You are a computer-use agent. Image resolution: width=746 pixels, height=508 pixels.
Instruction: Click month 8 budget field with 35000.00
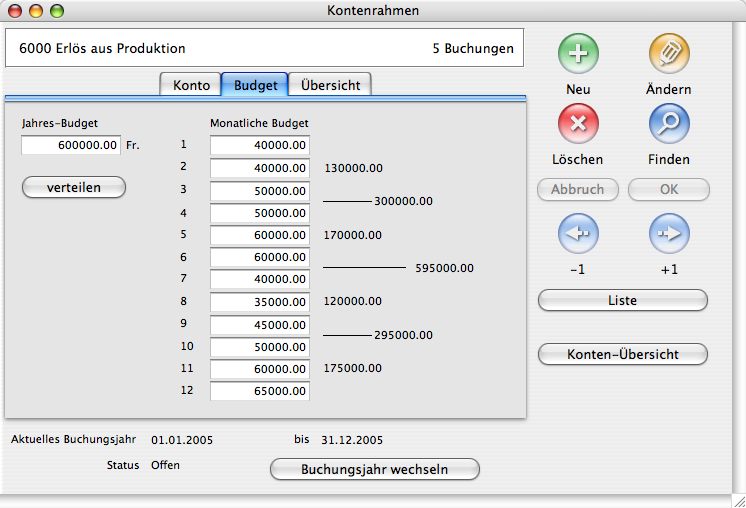[x=260, y=301]
